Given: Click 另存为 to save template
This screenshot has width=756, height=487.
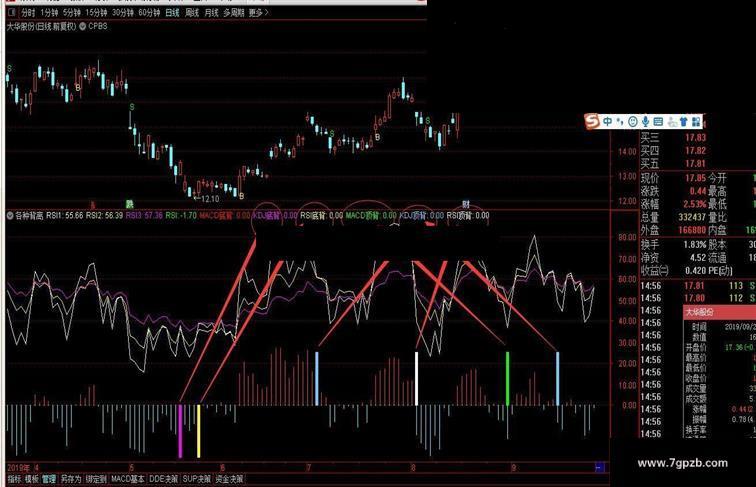Looking at the screenshot, I should 71,479.
